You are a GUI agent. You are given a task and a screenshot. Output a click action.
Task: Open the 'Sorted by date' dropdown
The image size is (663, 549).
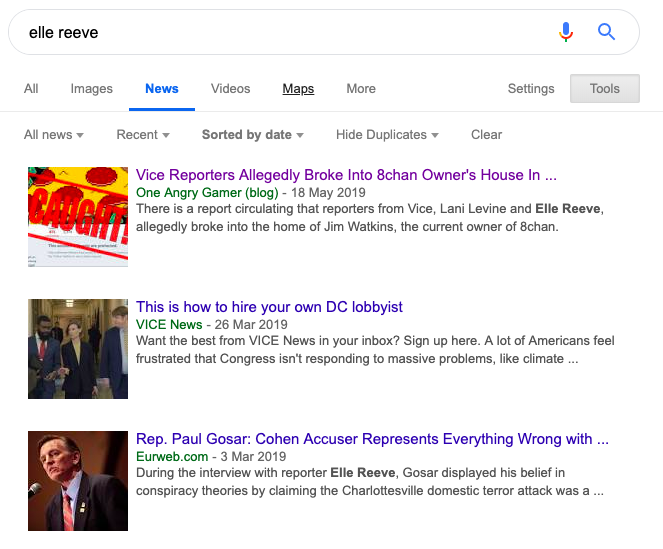pyautogui.click(x=252, y=135)
